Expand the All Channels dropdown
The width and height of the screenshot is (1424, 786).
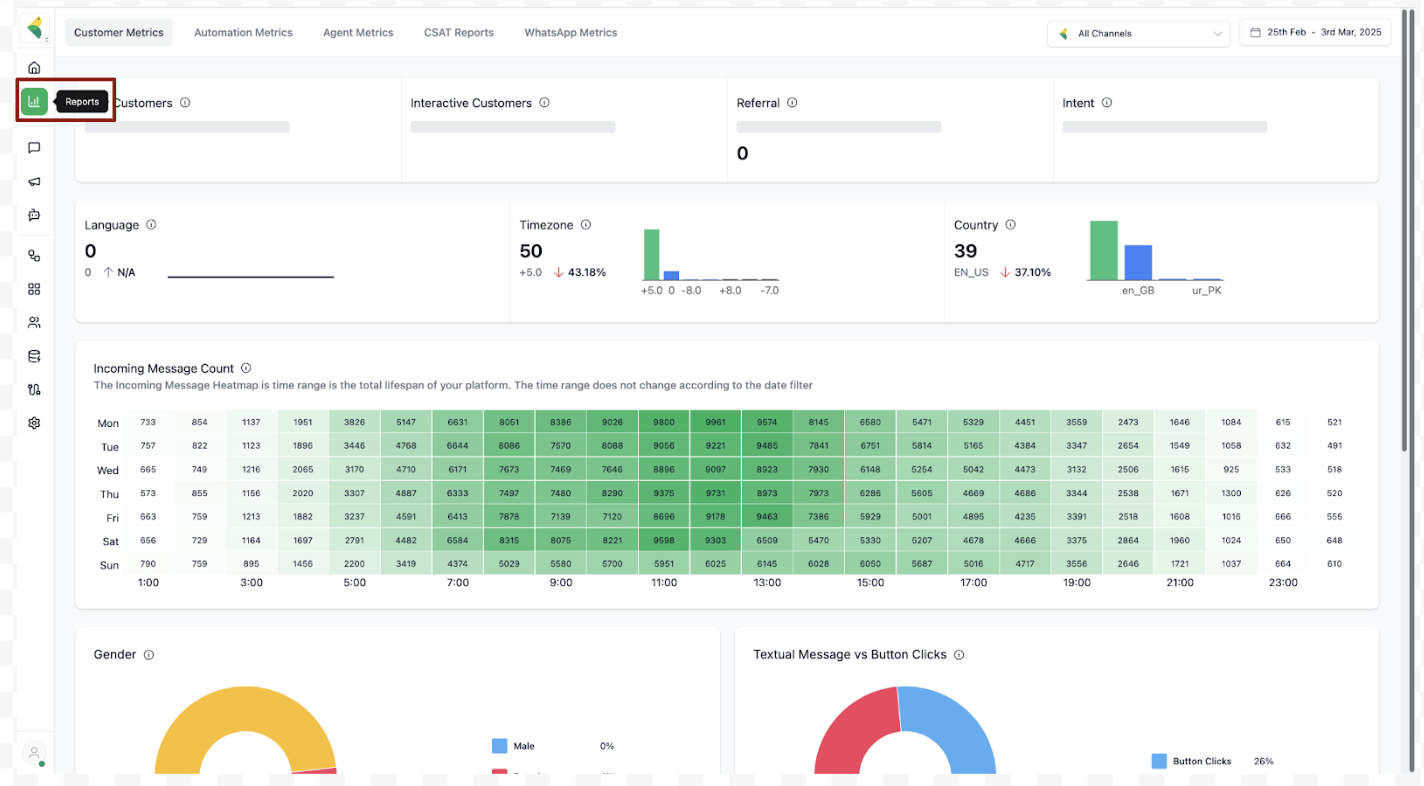point(1139,33)
